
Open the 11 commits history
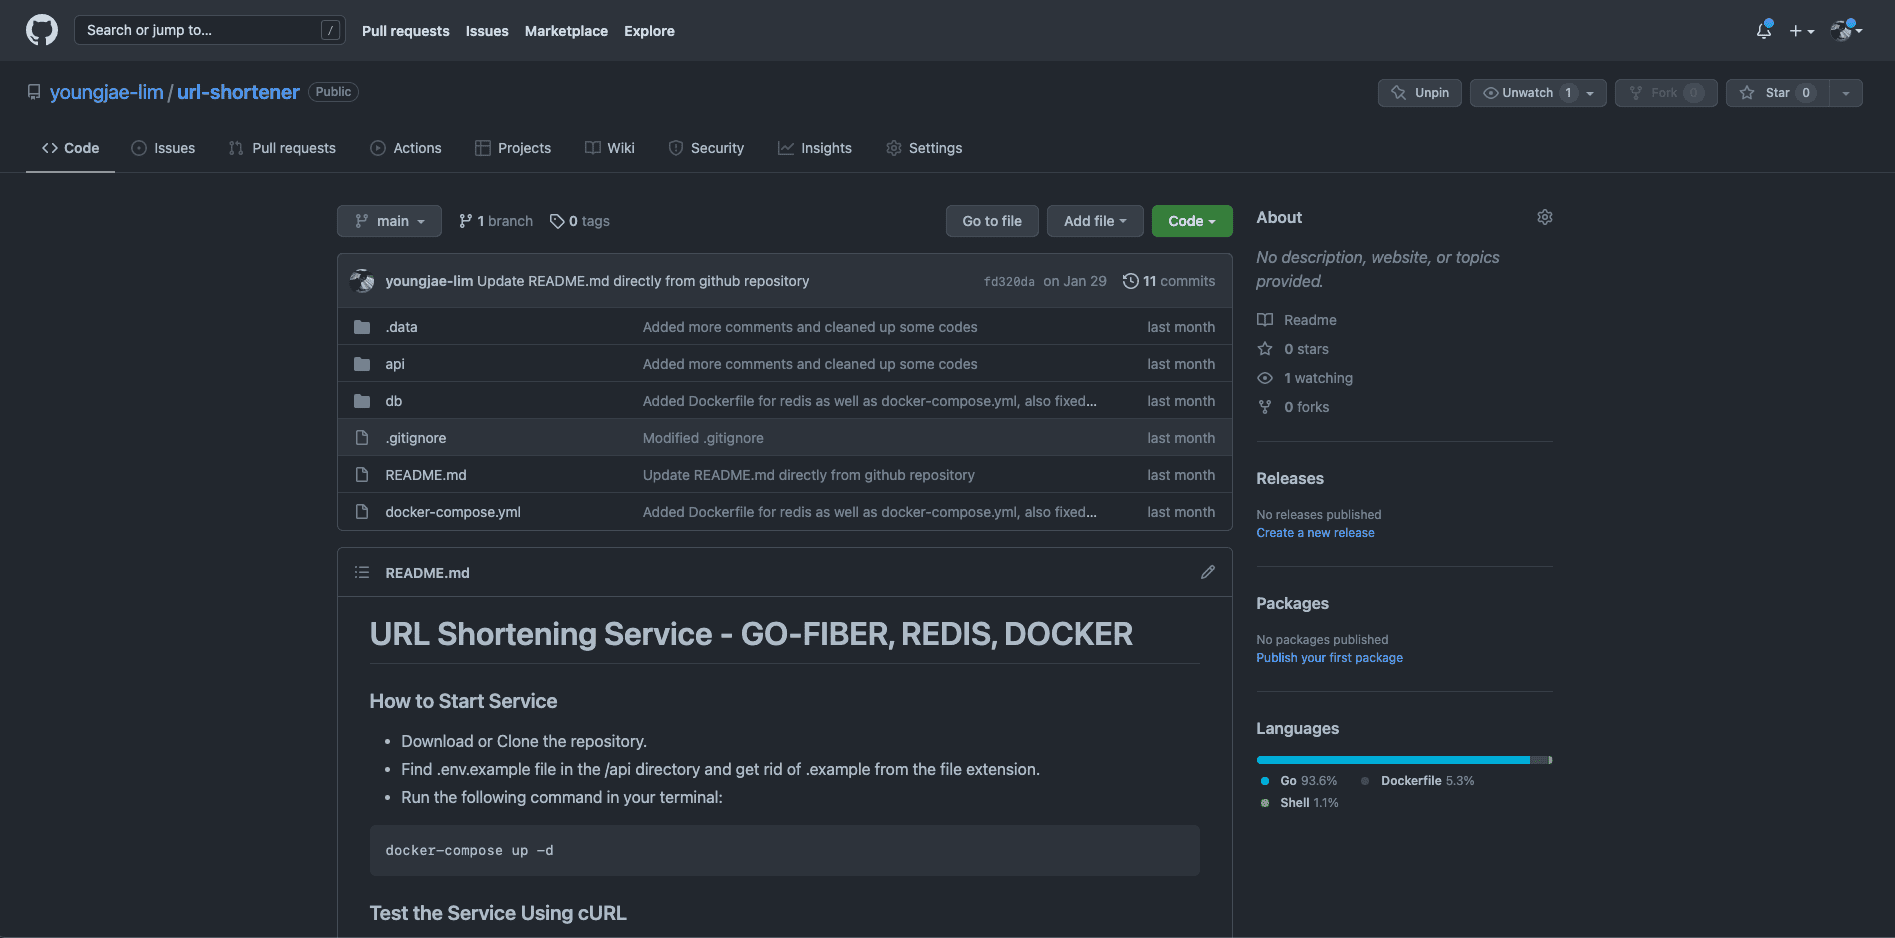point(1169,281)
